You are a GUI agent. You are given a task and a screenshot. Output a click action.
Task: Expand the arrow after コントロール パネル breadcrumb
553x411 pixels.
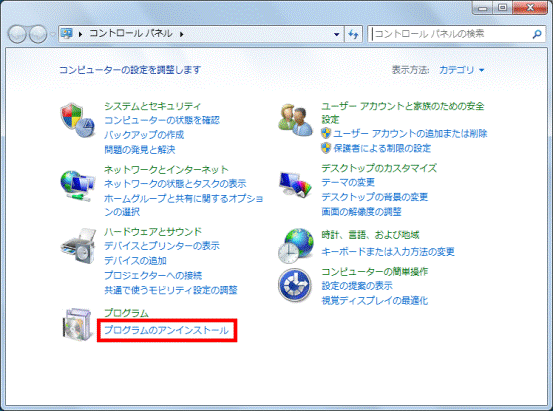click(182, 34)
